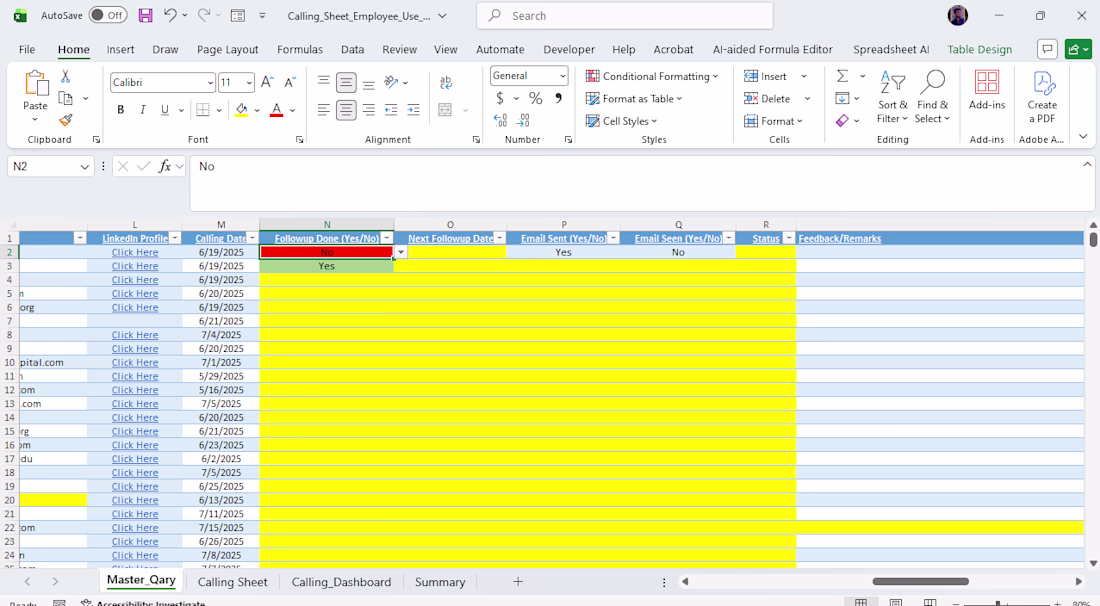Click the Italic formatting icon

click(x=143, y=110)
